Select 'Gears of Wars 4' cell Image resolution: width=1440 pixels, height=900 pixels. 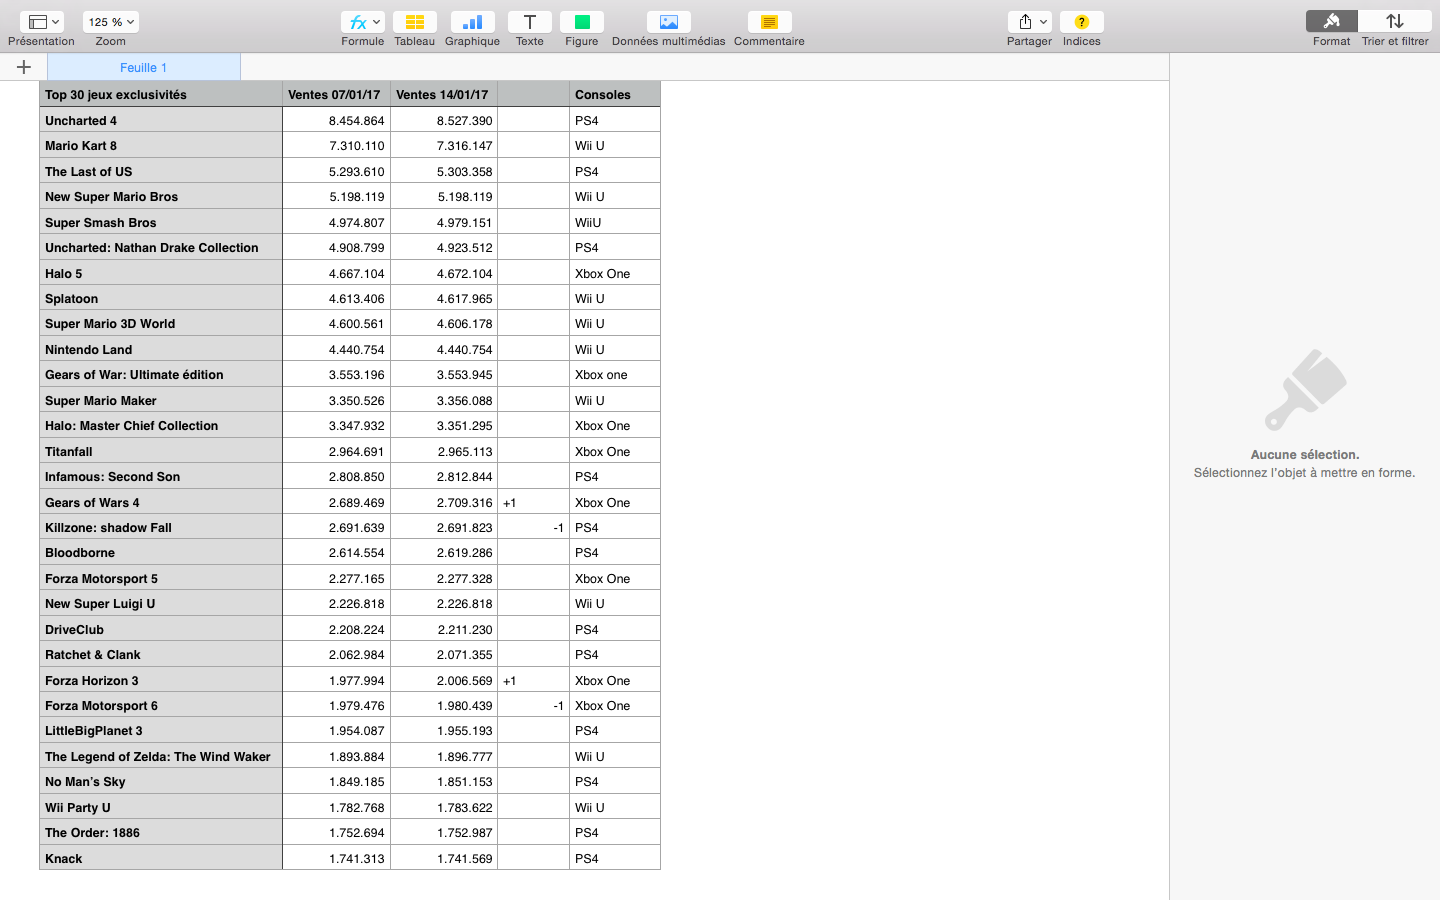tap(161, 502)
